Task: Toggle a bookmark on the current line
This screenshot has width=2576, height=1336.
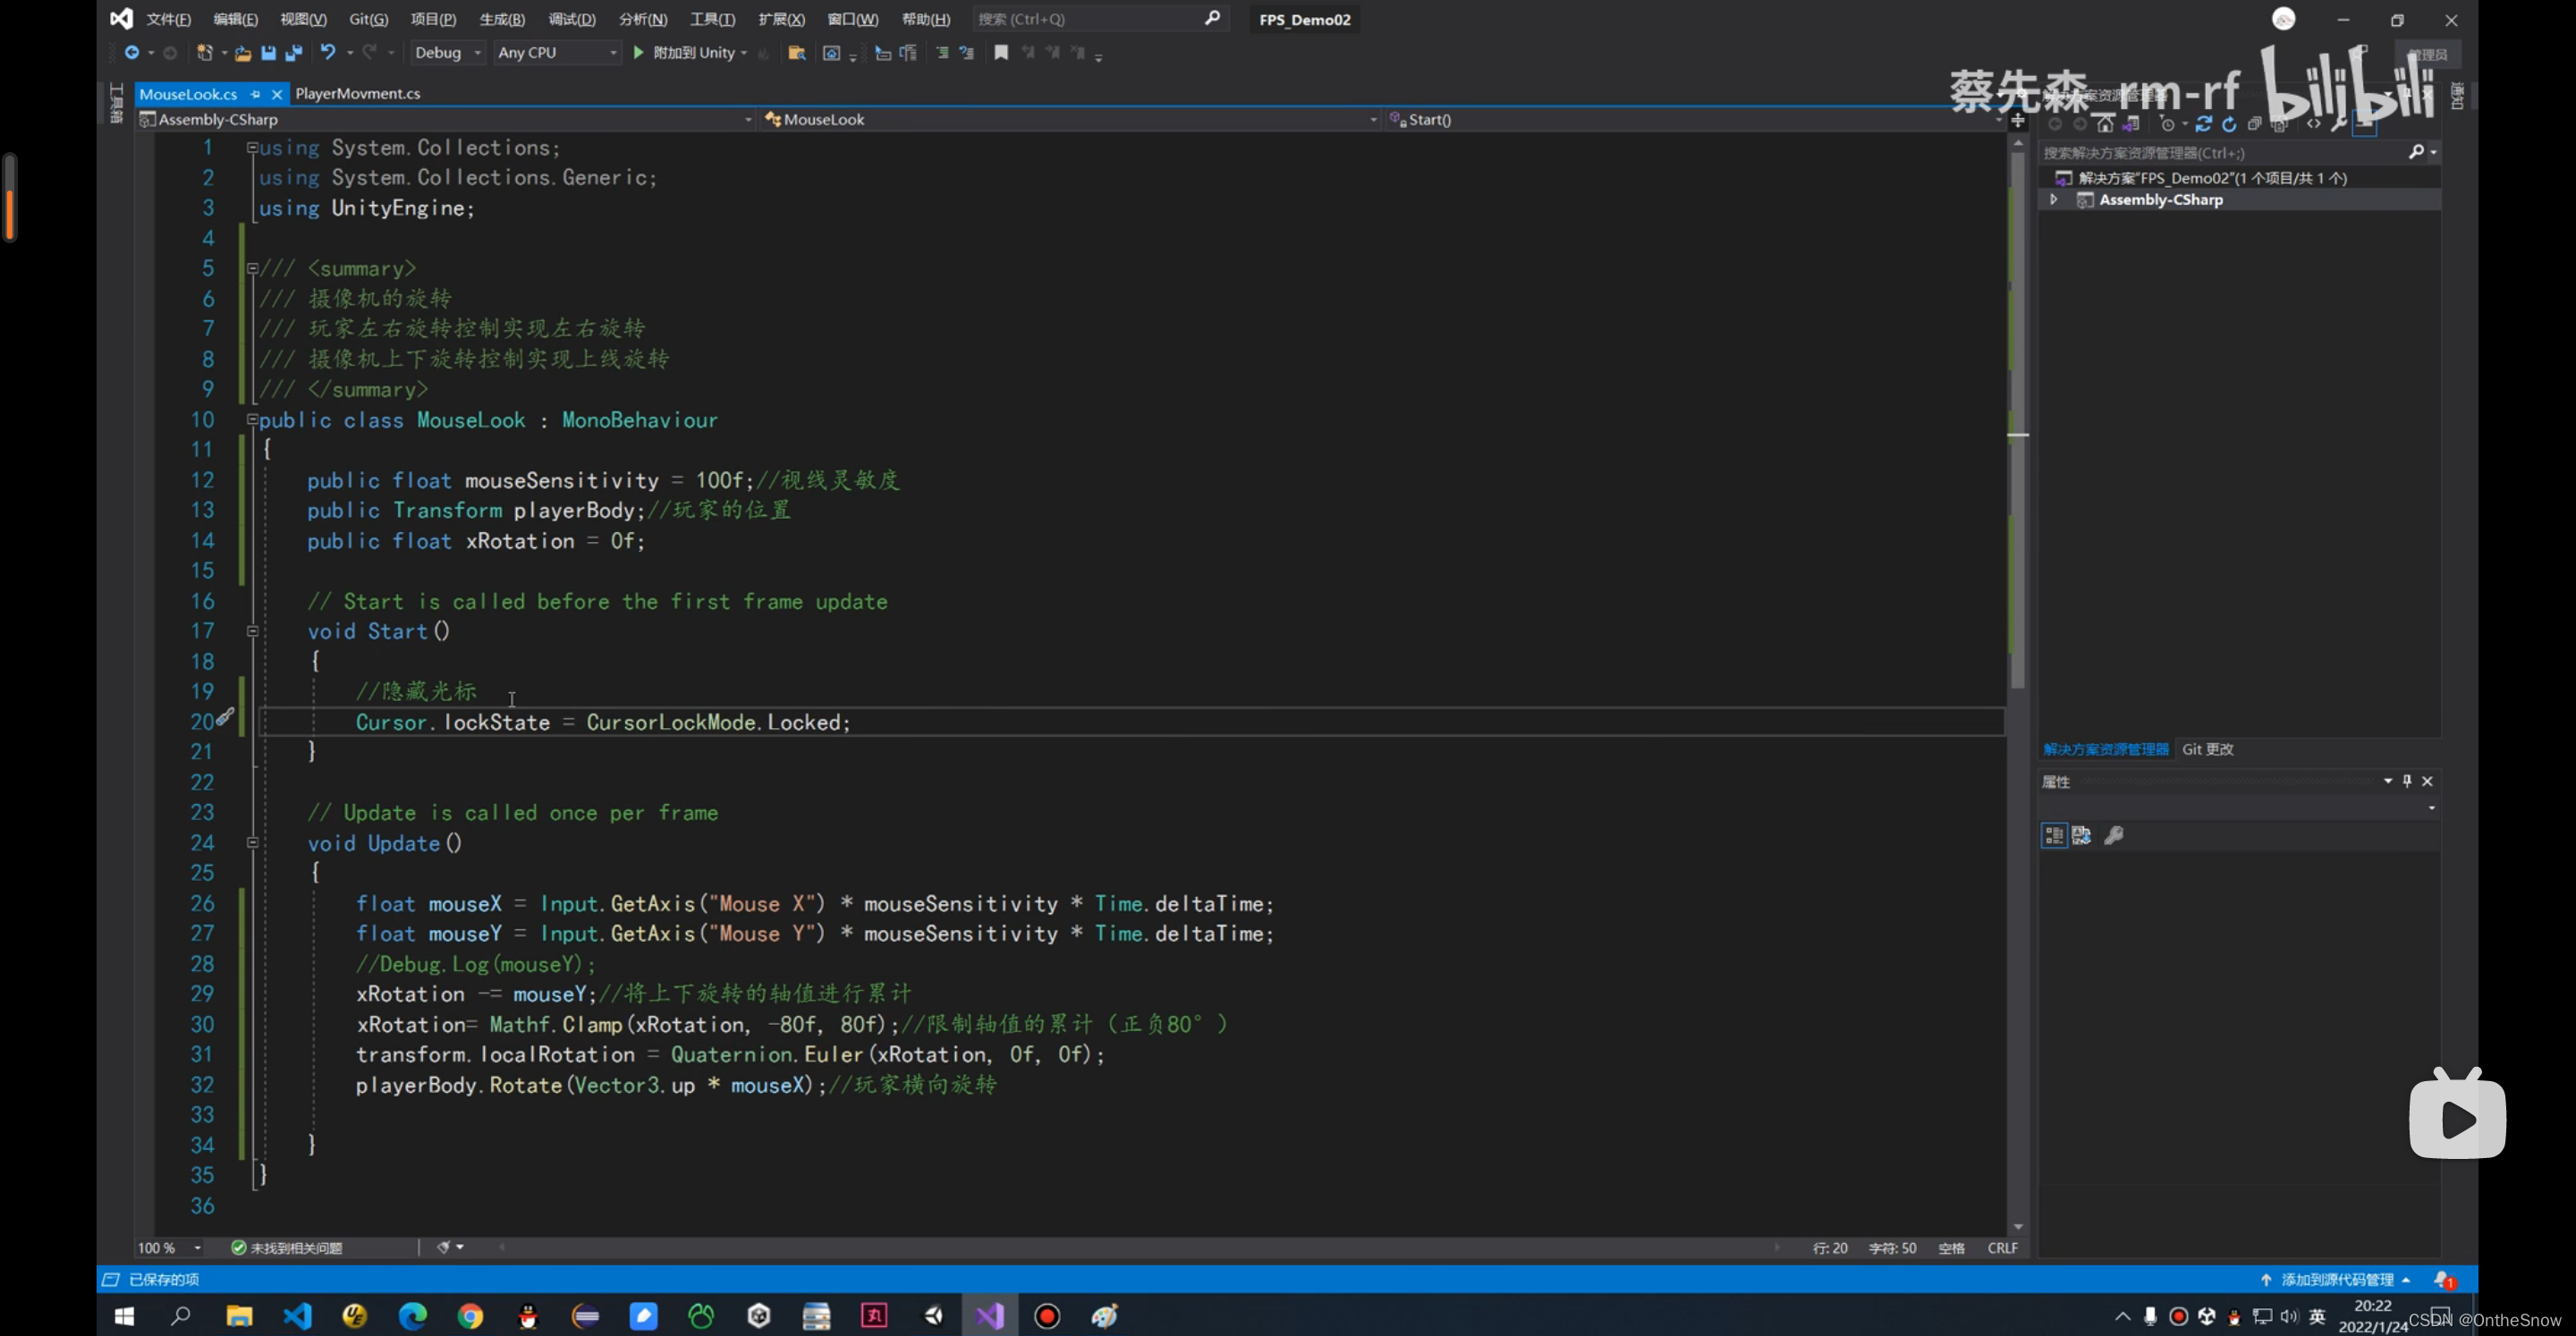Action: (1001, 53)
